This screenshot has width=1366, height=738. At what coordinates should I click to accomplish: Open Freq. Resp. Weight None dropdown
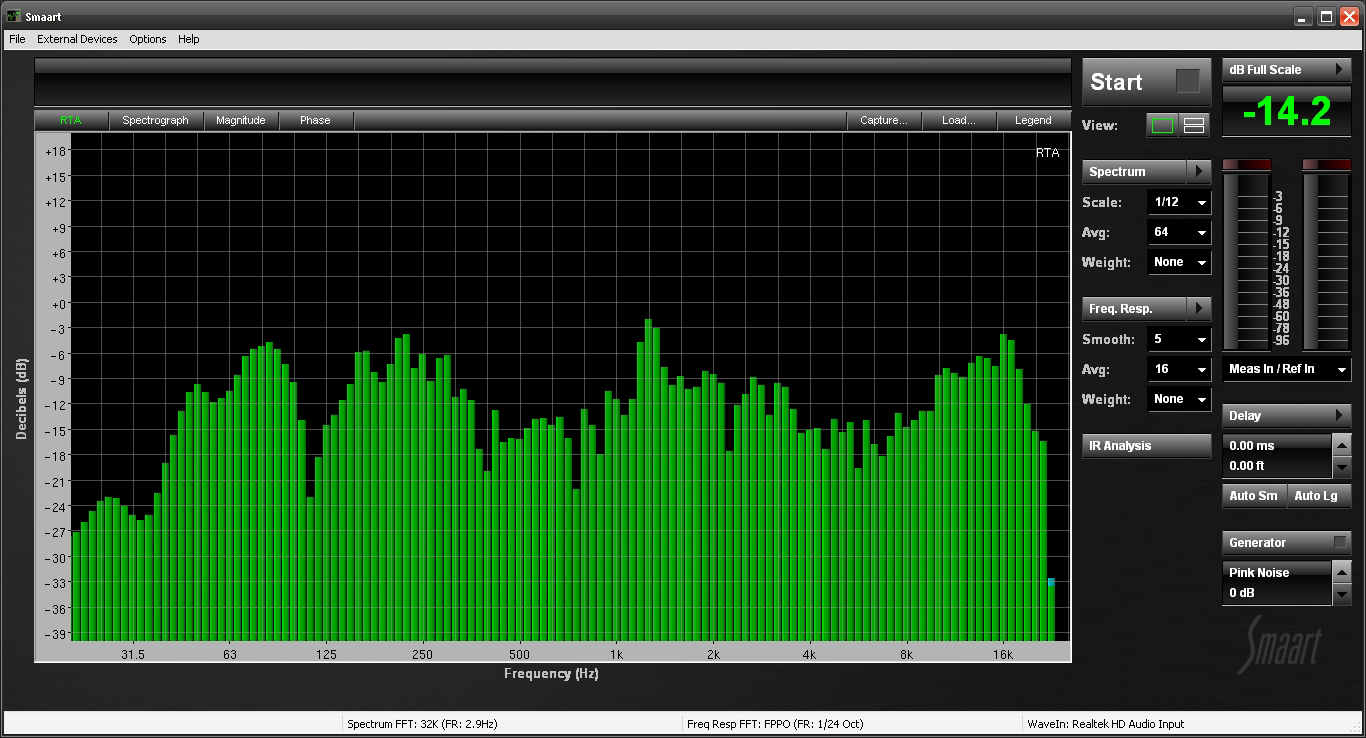pyautogui.click(x=1179, y=399)
